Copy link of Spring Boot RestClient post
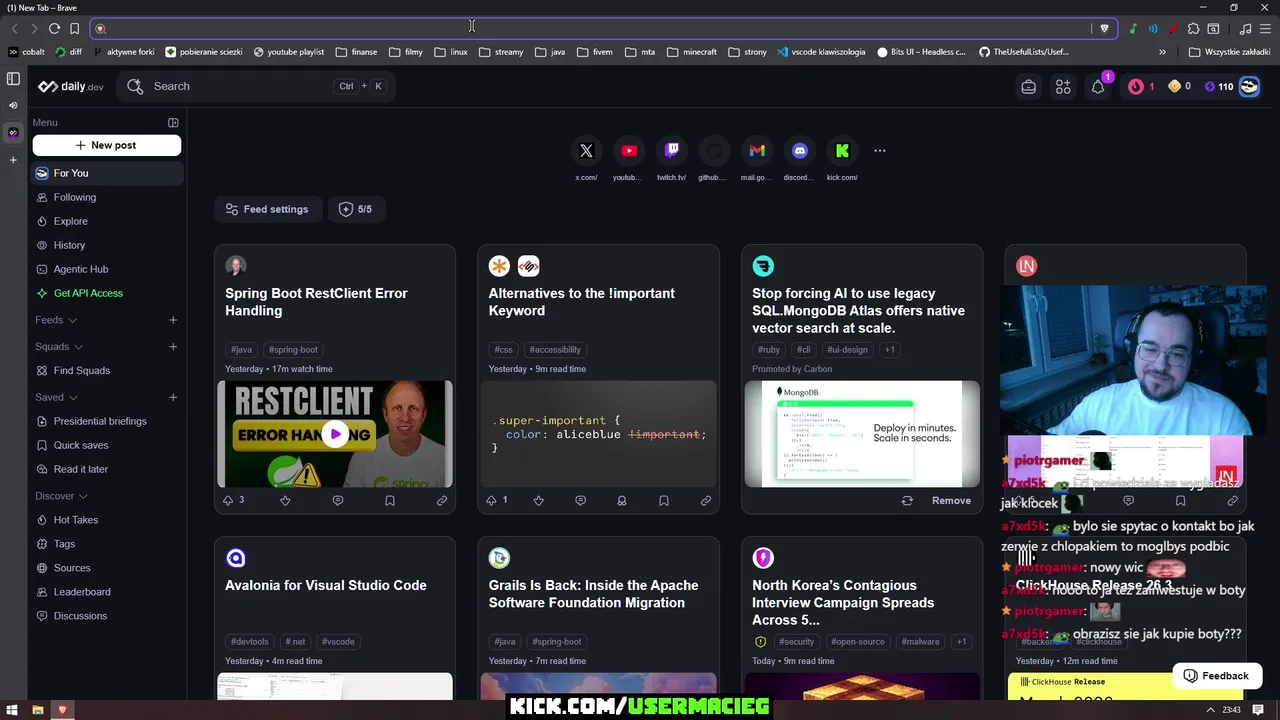 click(442, 500)
